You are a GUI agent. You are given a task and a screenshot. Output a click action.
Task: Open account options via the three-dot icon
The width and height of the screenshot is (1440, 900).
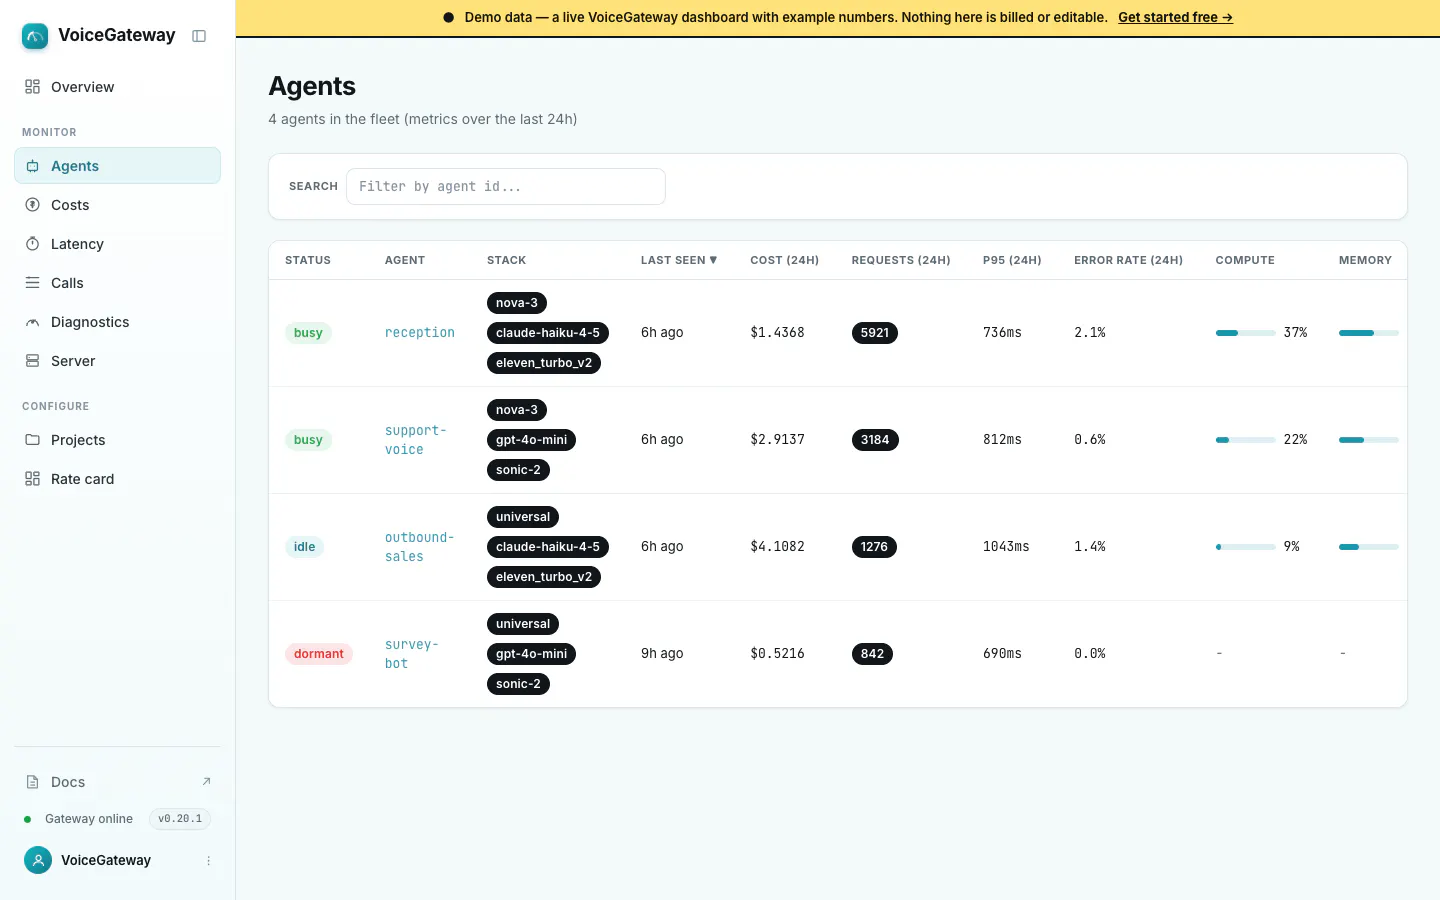coord(208,860)
